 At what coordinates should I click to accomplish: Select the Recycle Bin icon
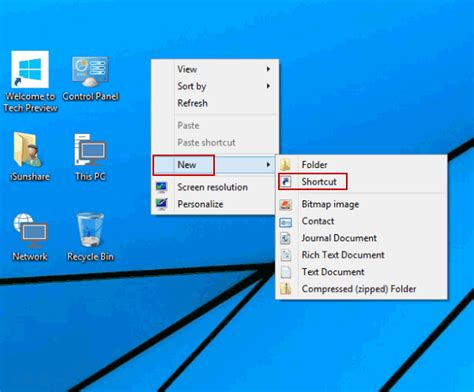pyautogui.click(x=90, y=230)
